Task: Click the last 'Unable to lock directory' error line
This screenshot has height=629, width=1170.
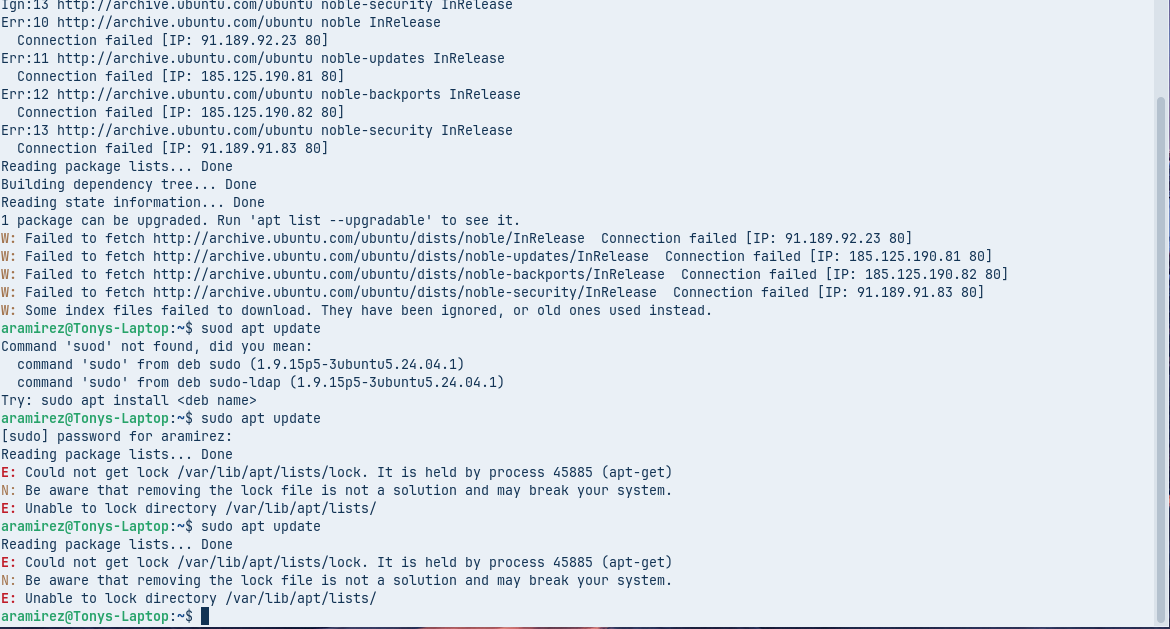Action: coord(200,599)
